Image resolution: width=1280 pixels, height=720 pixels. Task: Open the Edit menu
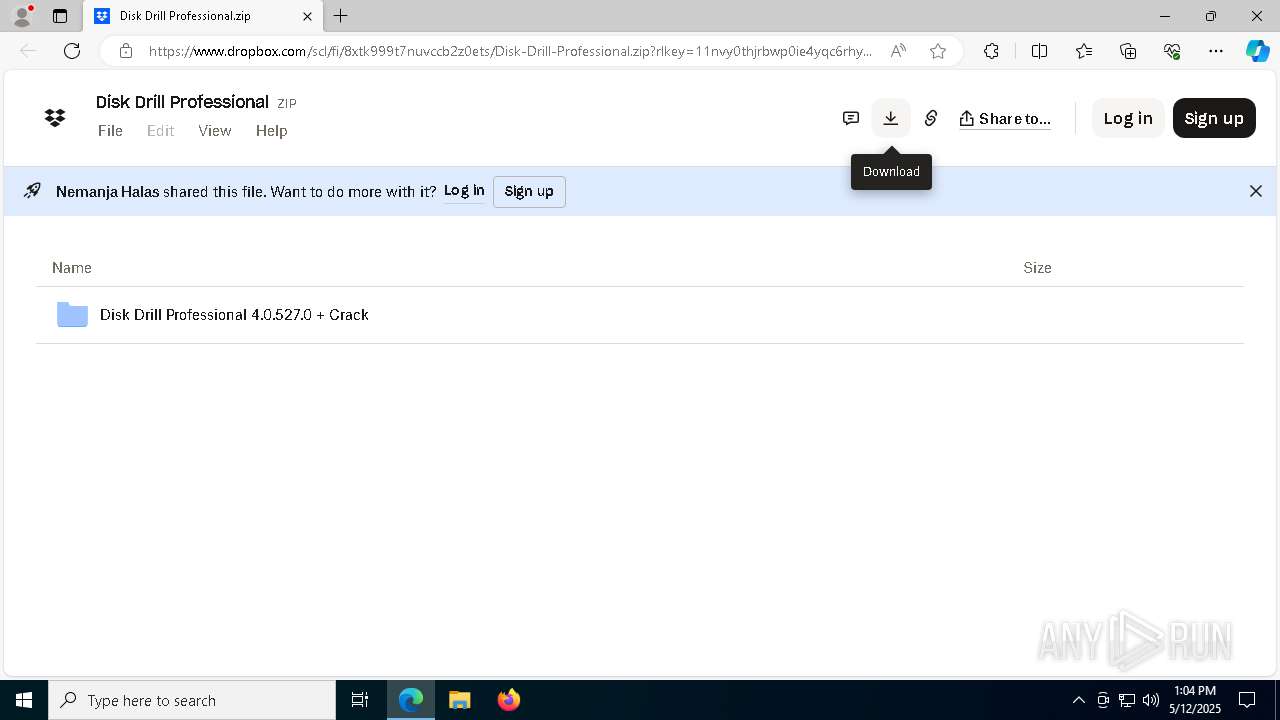[160, 131]
